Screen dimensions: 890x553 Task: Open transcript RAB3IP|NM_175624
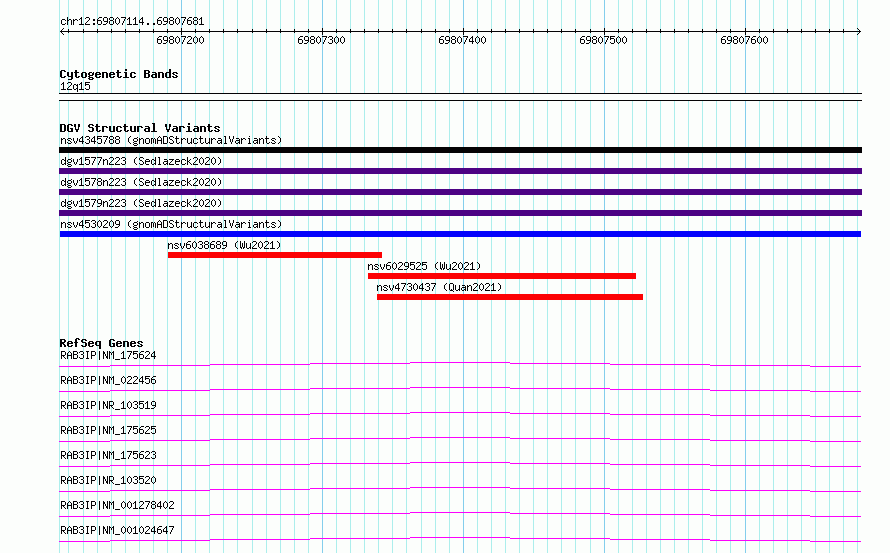click(x=108, y=355)
